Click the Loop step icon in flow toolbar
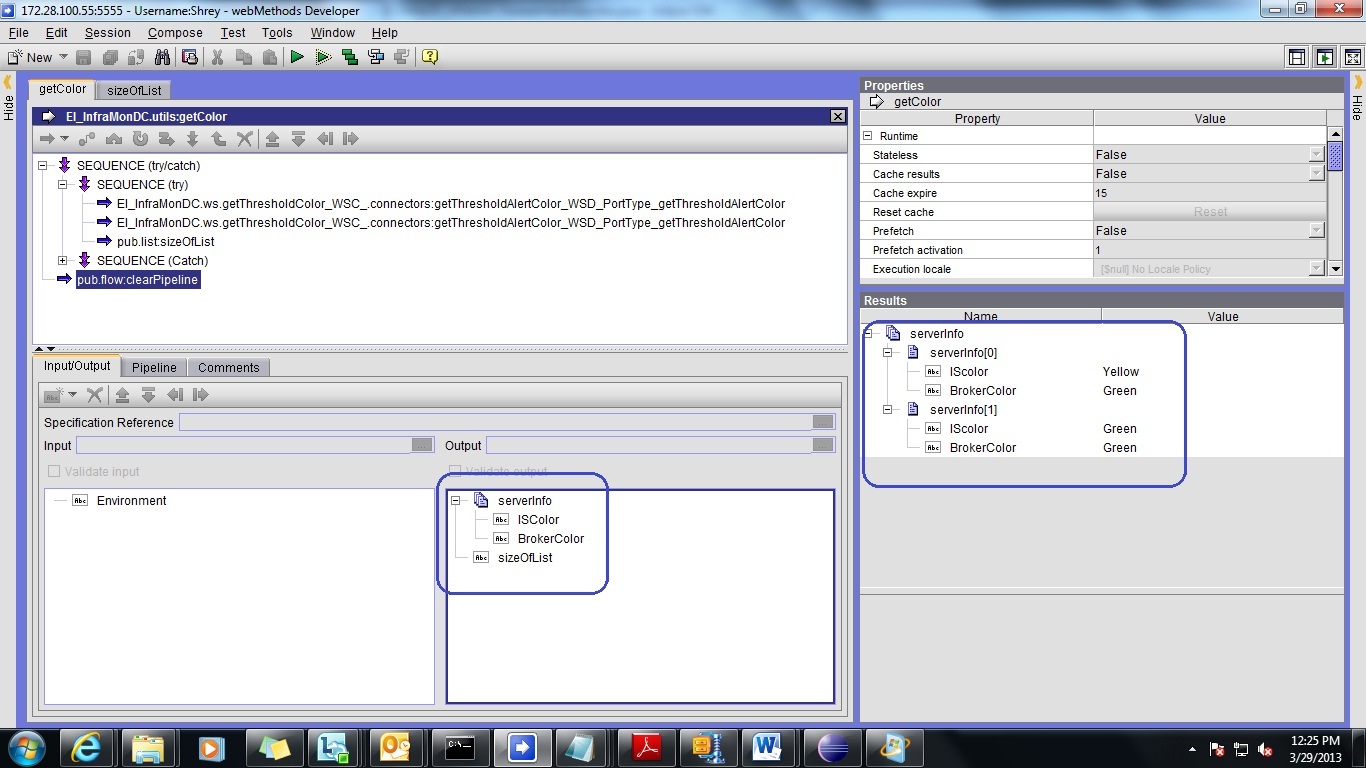Screen dimensions: 1366x768 coord(141,139)
